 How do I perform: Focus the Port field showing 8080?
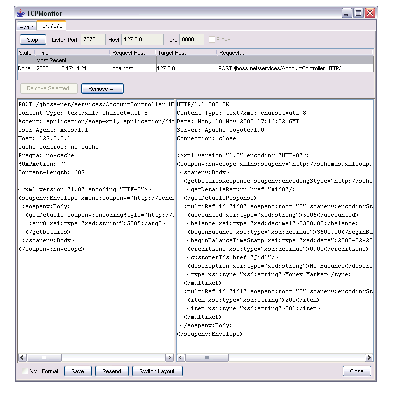[x=192, y=39]
